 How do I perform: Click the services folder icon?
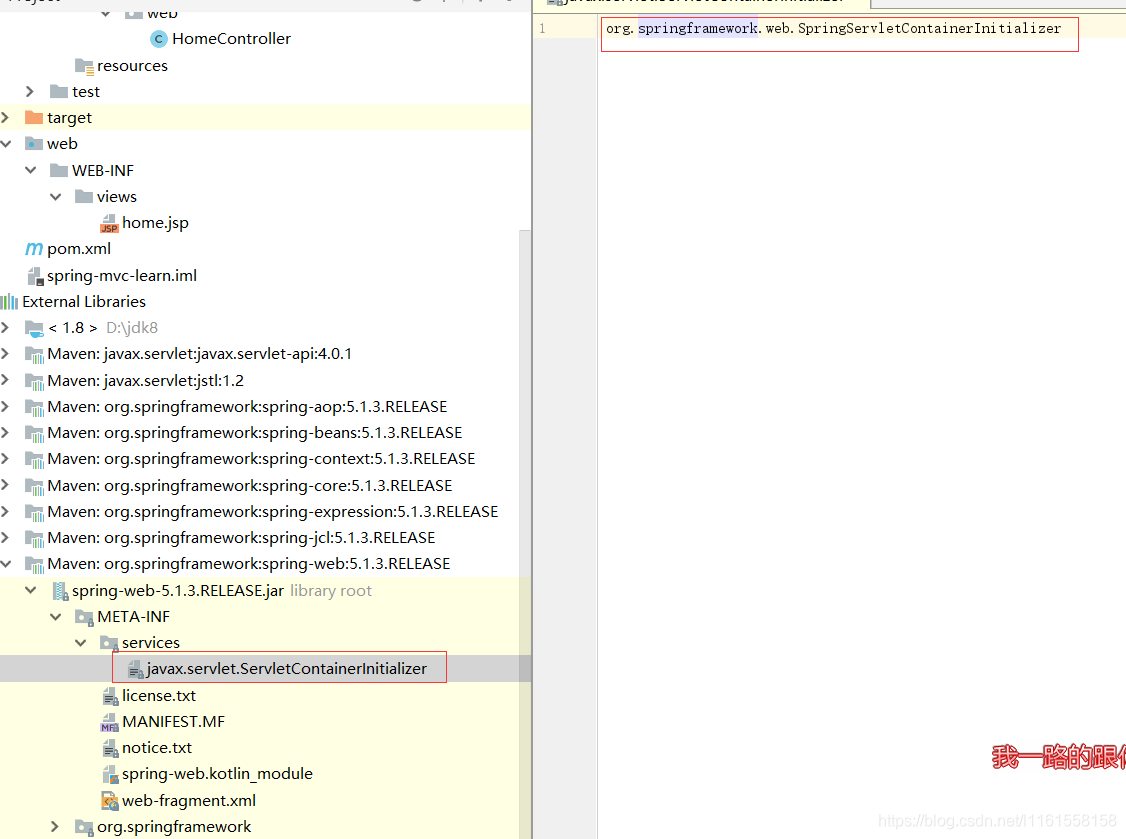[109, 643]
